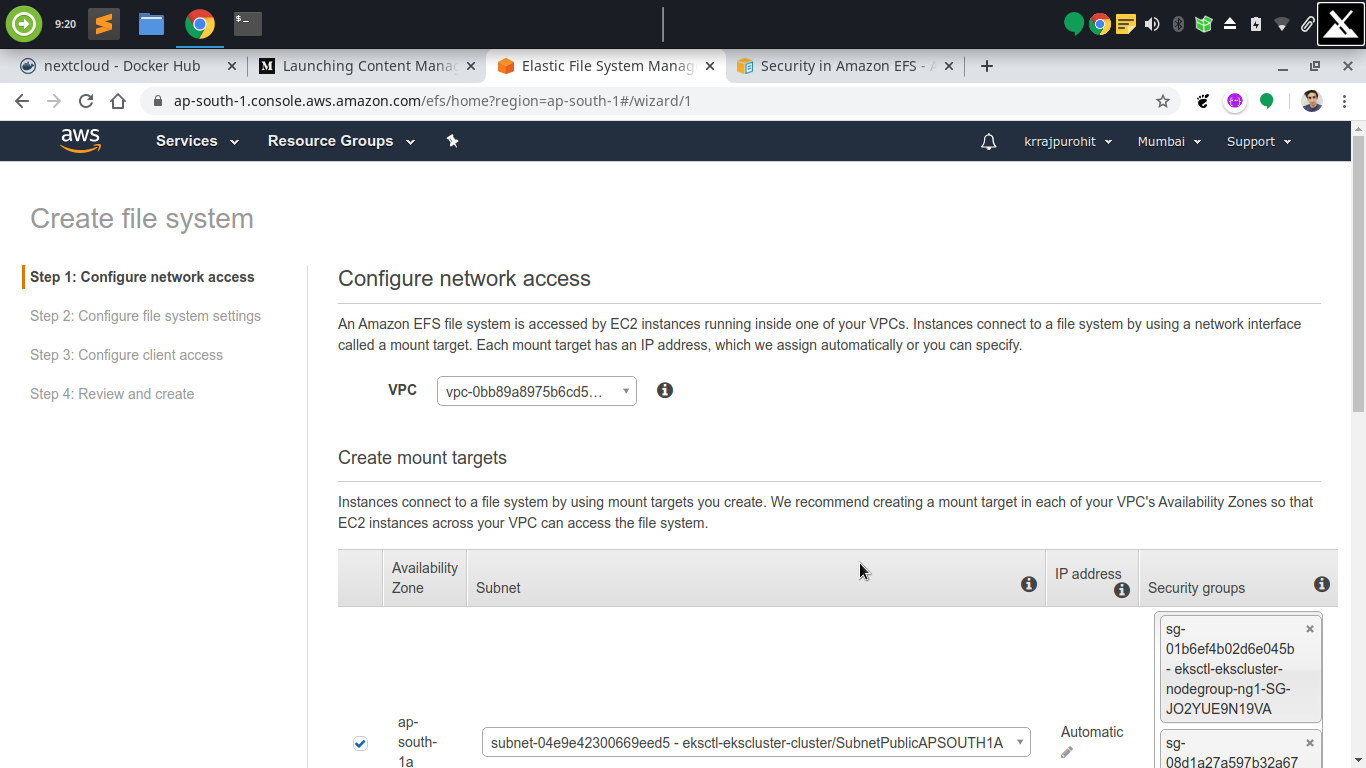Click the Wi-Fi network tray icon
This screenshot has height=768, width=1366.
point(1282,24)
